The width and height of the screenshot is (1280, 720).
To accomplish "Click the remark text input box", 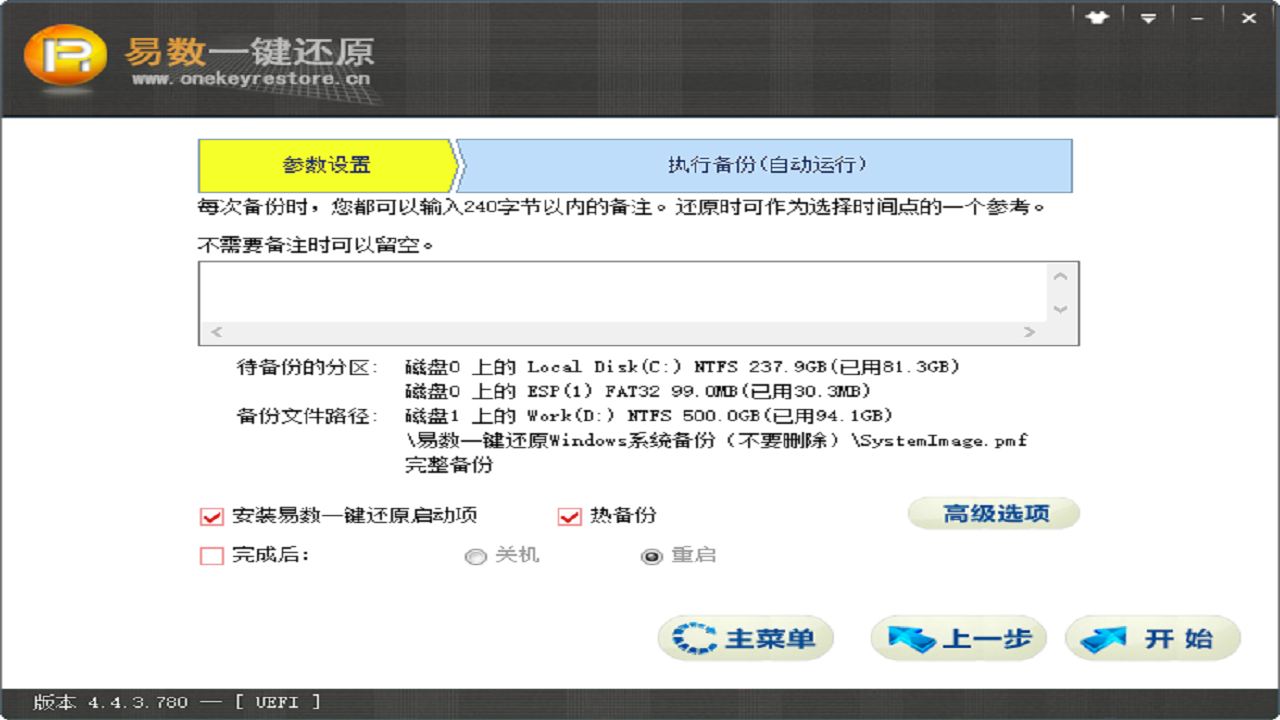I will pyautogui.click(x=620, y=291).
